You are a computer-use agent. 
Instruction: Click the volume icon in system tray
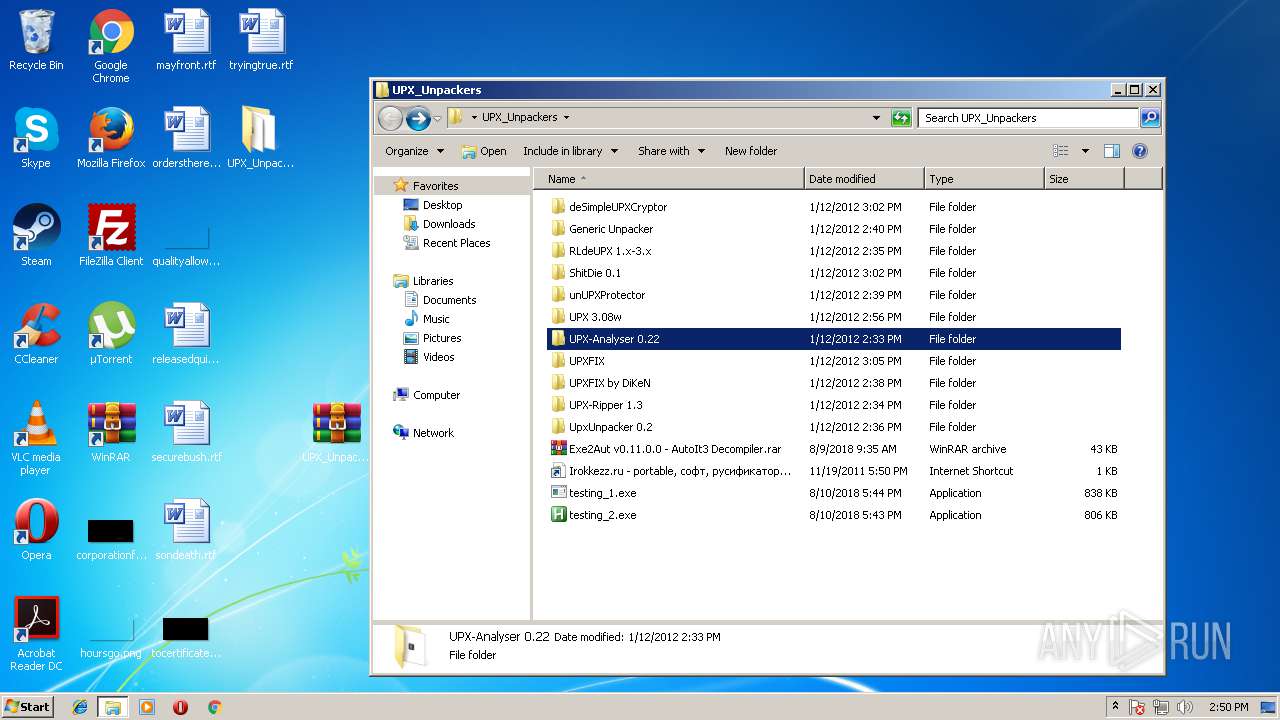(x=1185, y=707)
